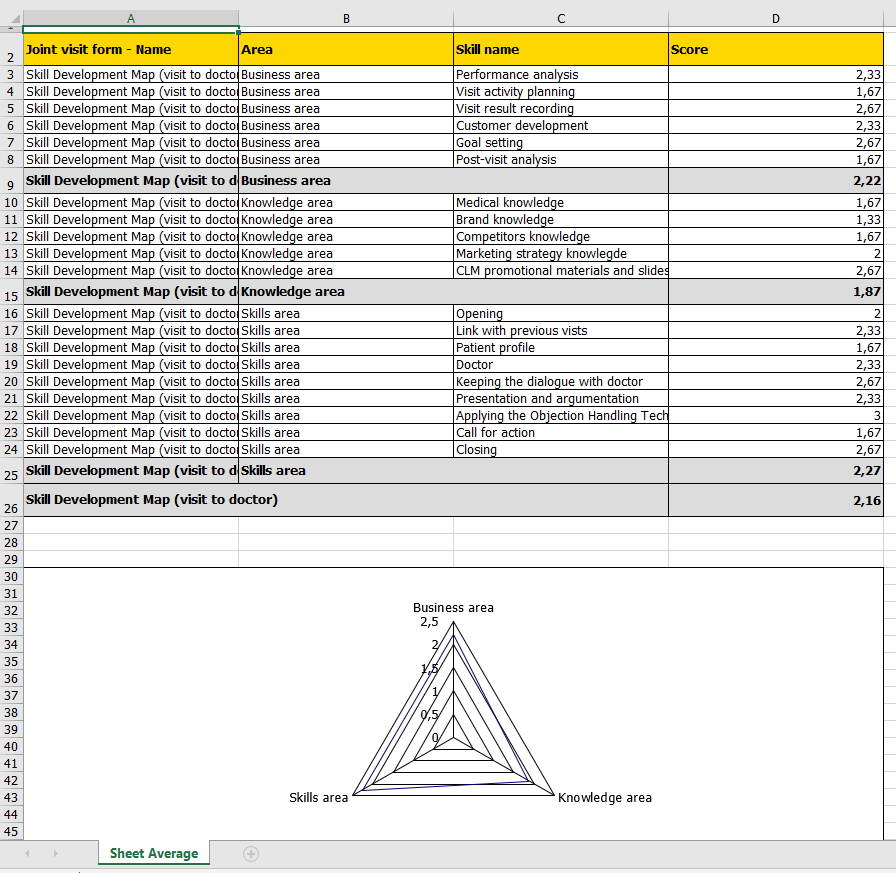Image resolution: width=896 pixels, height=873 pixels.
Task: Select column B header
Action: click(345, 18)
